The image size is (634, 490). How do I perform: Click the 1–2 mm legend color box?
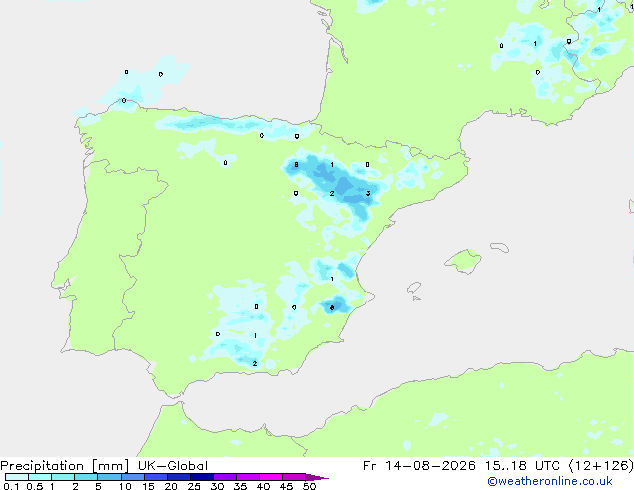[x=63, y=477]
